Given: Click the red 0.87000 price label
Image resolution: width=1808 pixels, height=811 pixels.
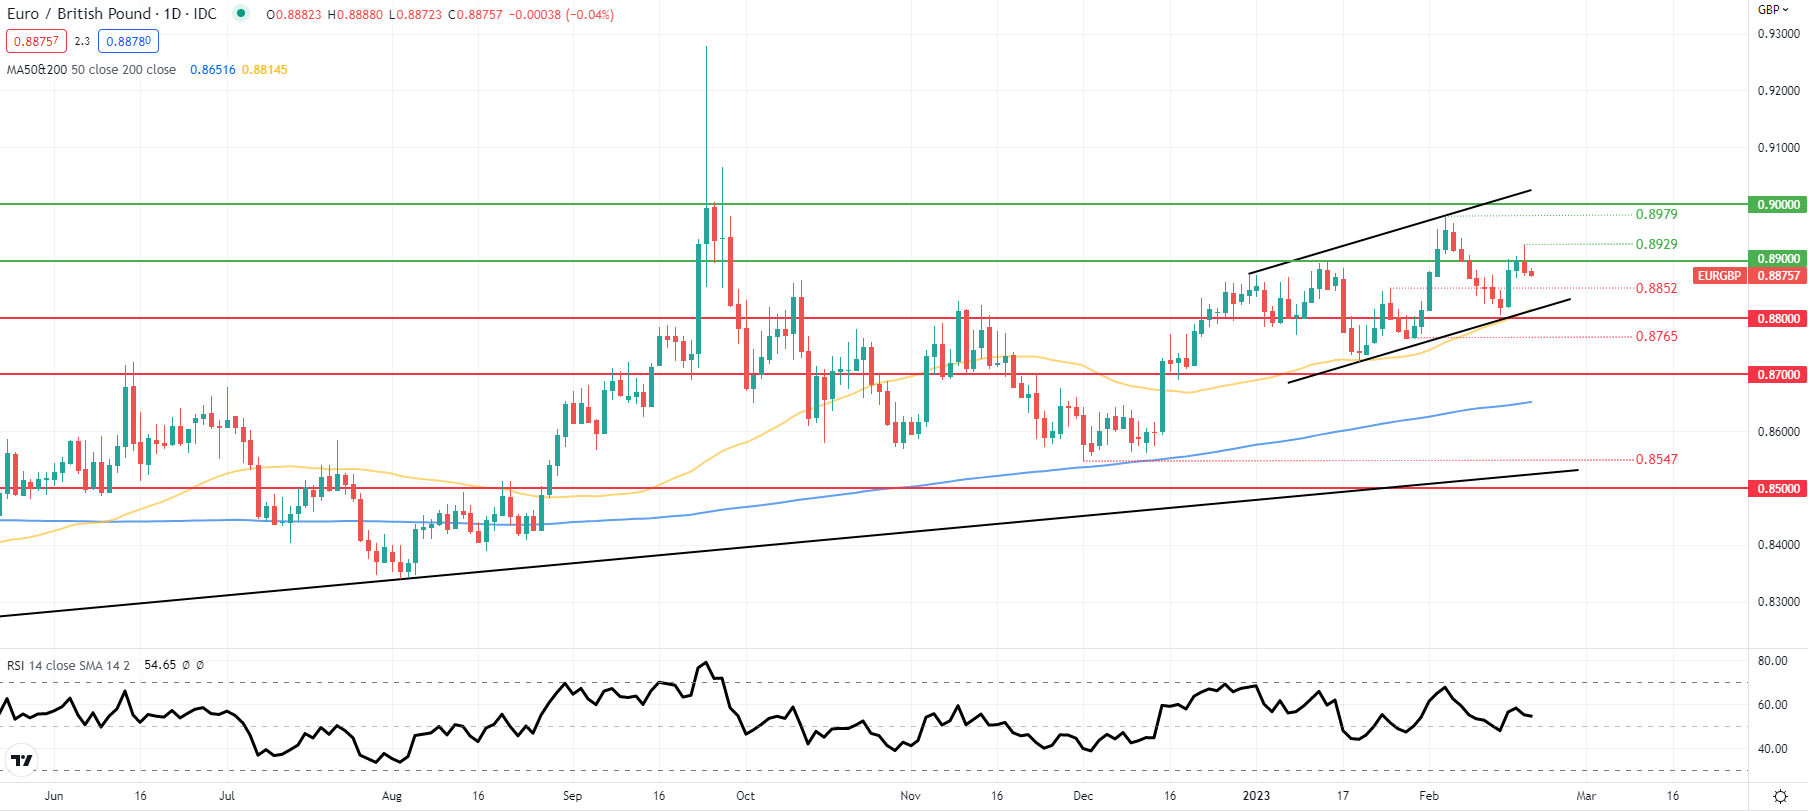Looking at the screenshot, I should (1777, 375).
